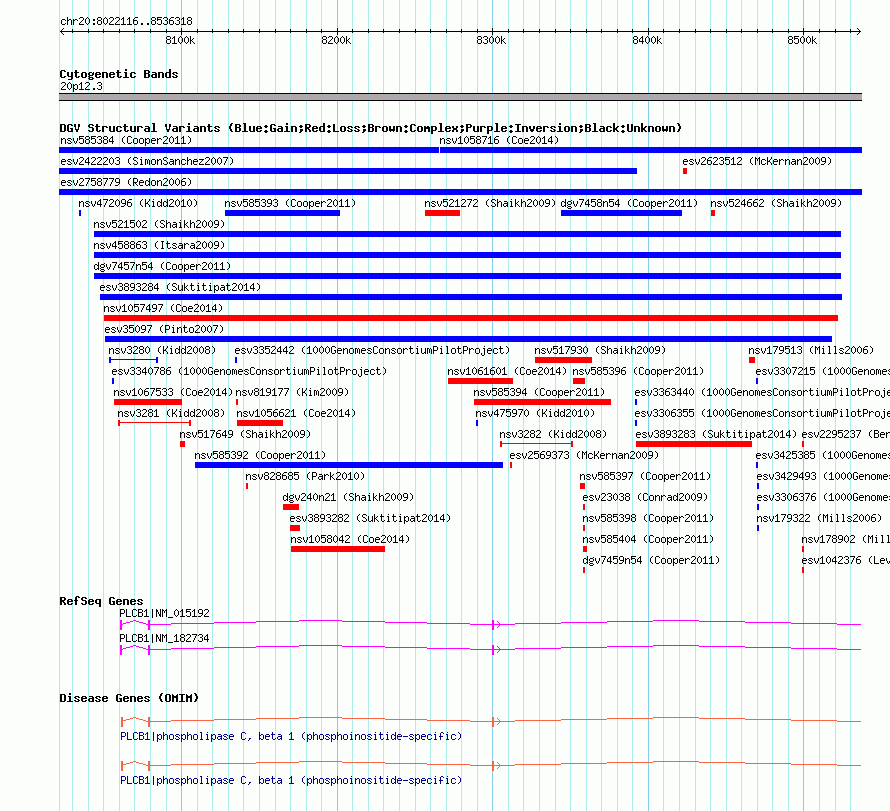890x811 pixels.
Task: Click red bar under nsv585394 (Cooper2011)
Action: click(x=542, y=402)
